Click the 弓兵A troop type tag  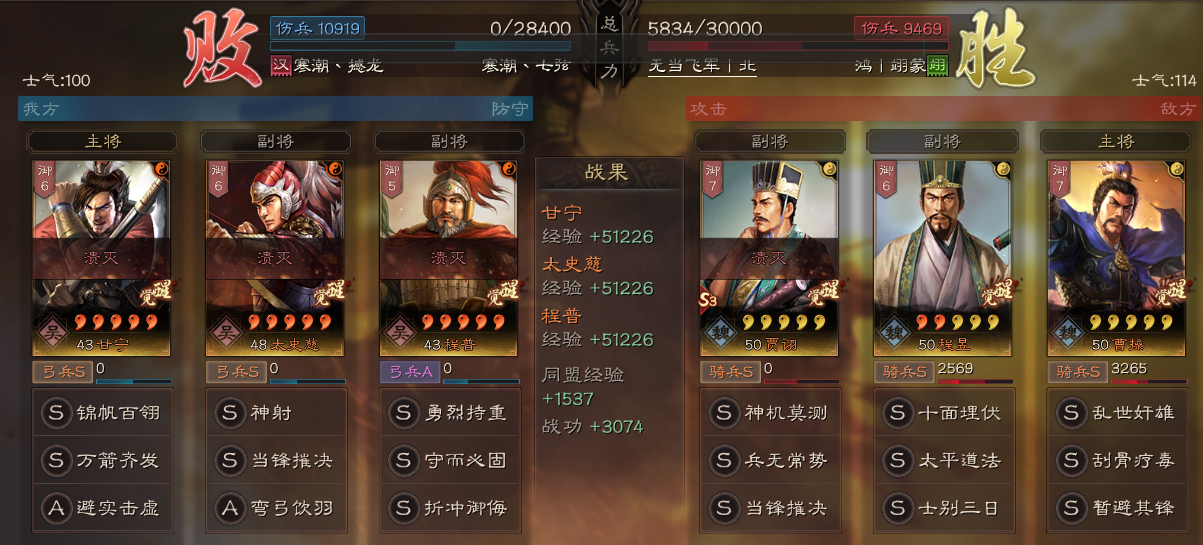click(408, 372)
